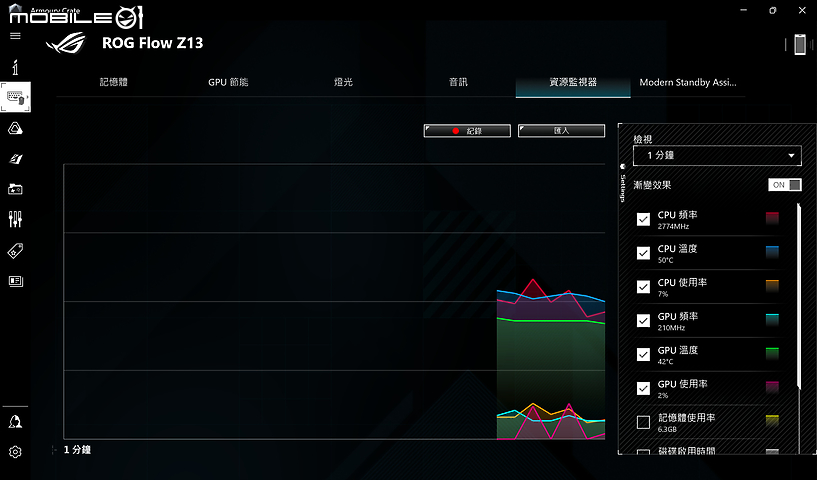The width and height of the screenshot is (817, 480).
Task: Click the ROG logo
Action: point(66,43)
